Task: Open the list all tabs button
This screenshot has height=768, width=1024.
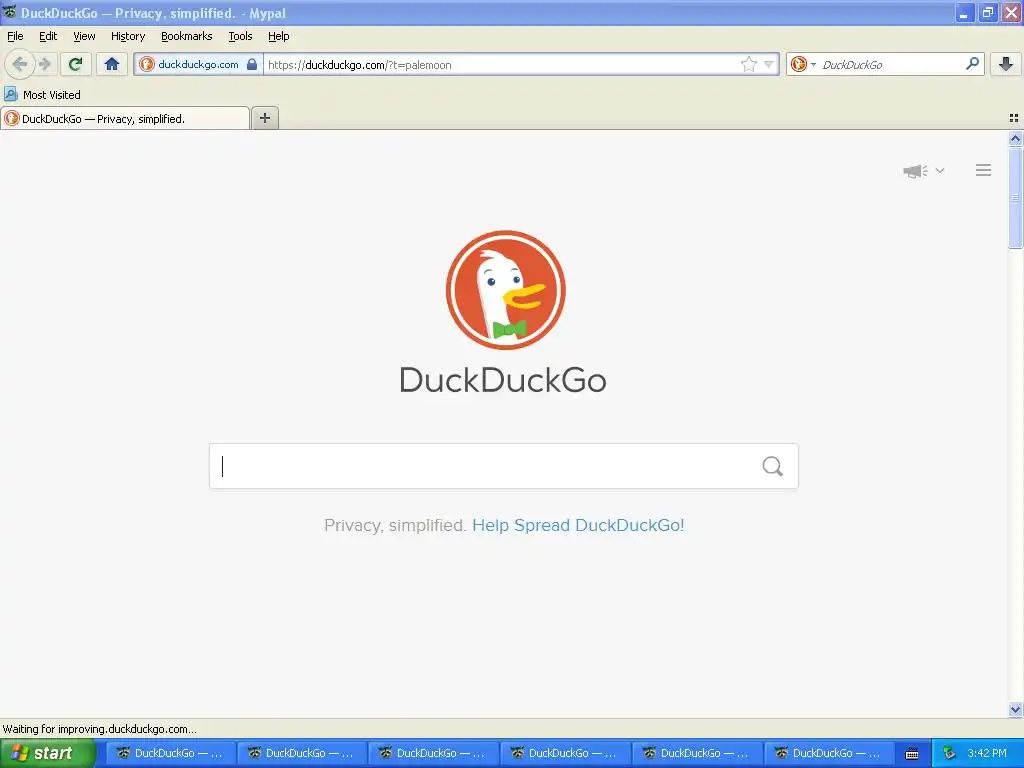Action: (1014, 118)
